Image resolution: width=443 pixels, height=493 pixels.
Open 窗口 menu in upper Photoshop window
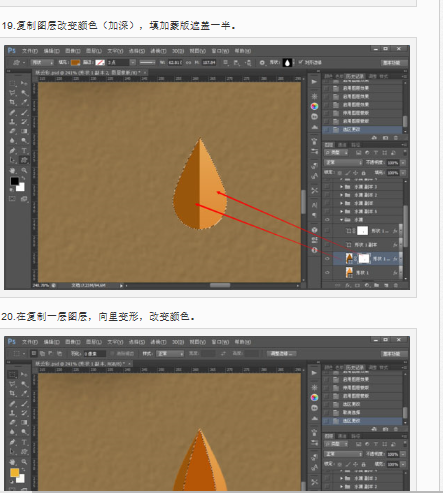pyautogui.click(x=220, y=51)
